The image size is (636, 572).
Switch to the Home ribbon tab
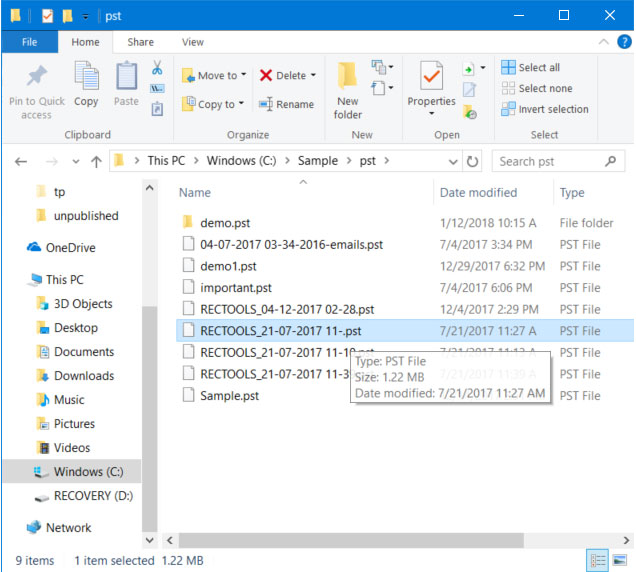click(85, 42)
